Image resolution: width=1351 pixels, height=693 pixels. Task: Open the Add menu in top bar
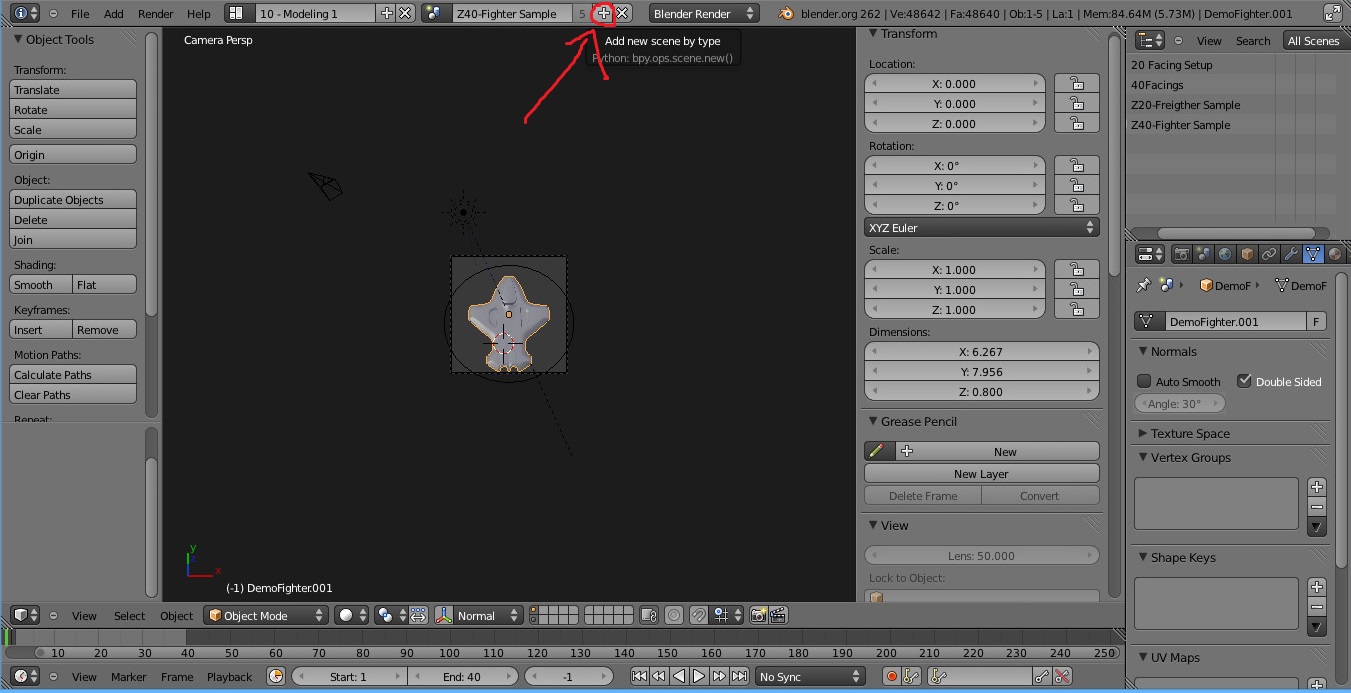point(114,14)
